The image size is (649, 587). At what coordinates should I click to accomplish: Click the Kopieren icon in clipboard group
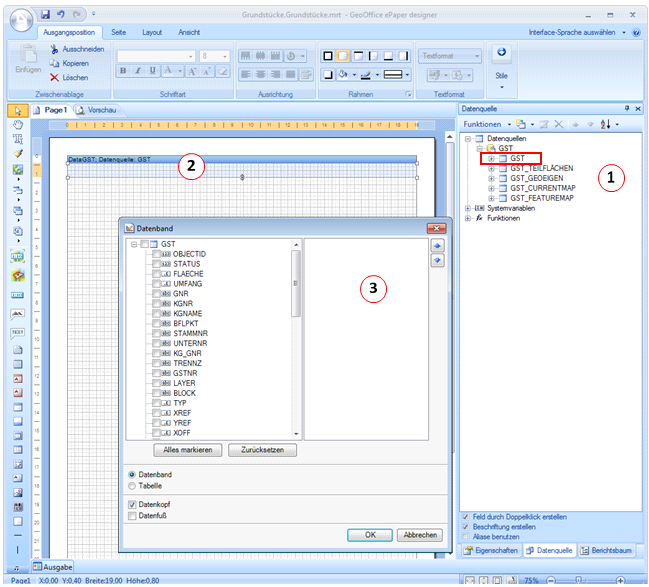(x=55, y=63)
